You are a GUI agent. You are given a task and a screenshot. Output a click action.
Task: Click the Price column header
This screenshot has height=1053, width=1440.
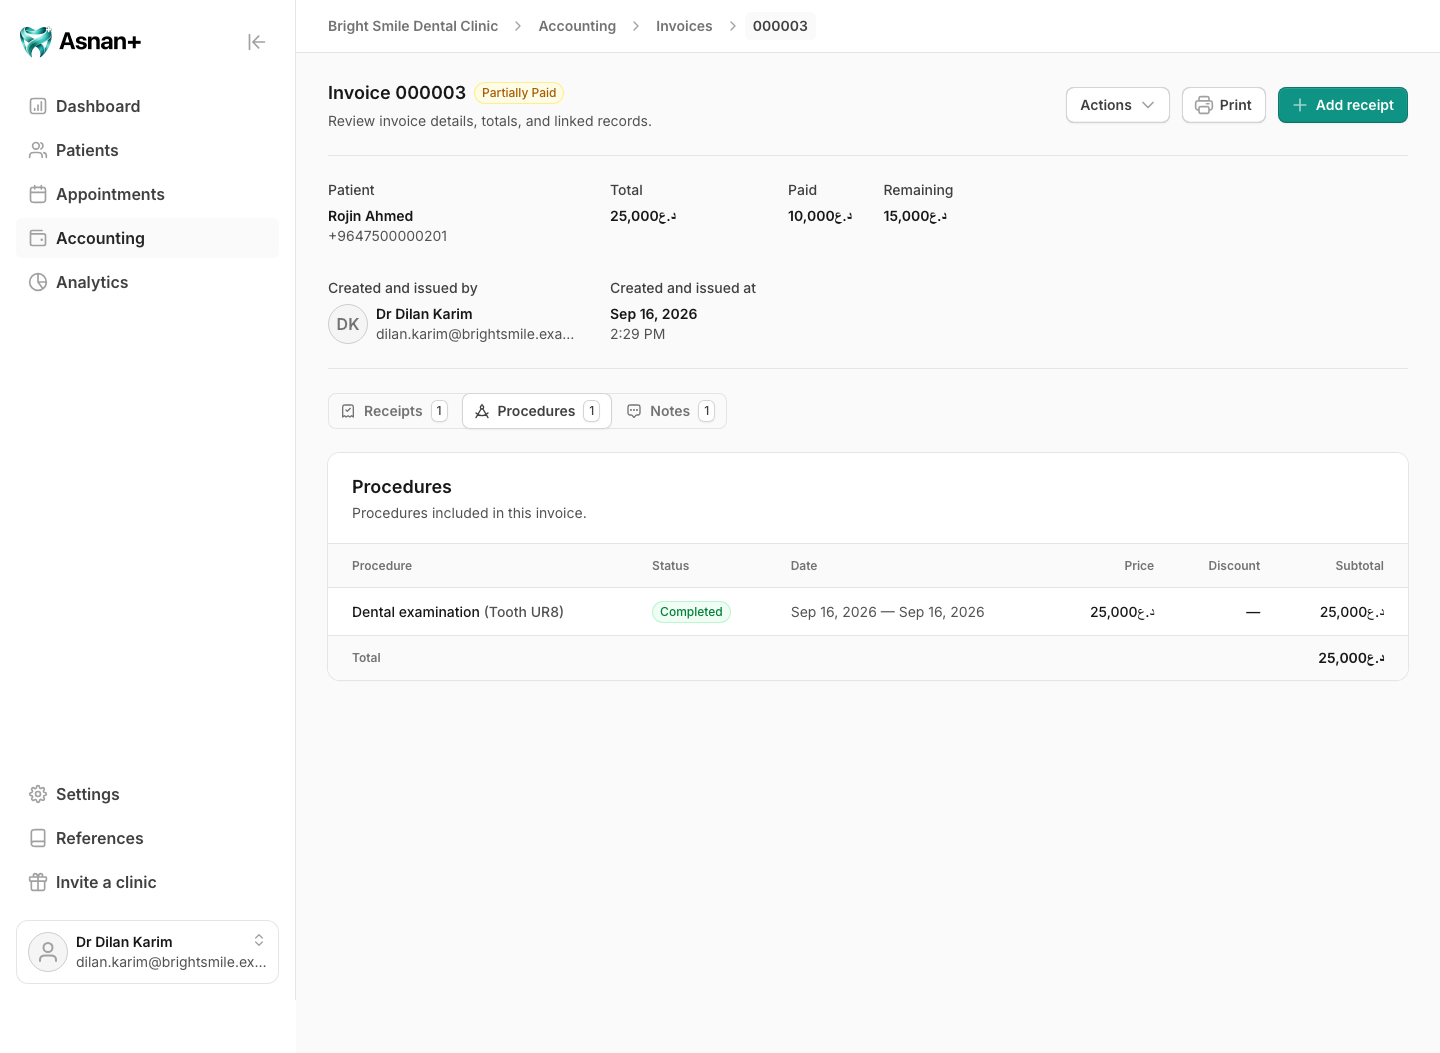[x=1139, y=566]
